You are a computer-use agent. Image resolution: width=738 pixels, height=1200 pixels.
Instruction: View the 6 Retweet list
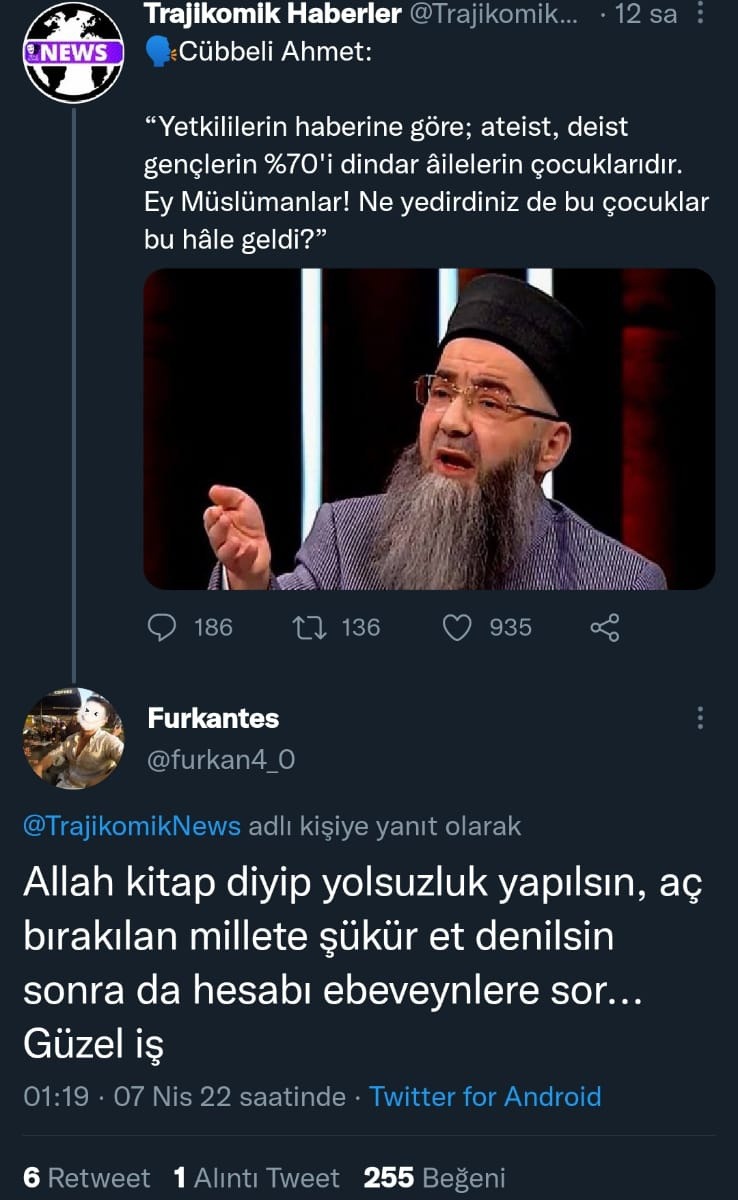pyautogui.click(x=86, y=1177)
